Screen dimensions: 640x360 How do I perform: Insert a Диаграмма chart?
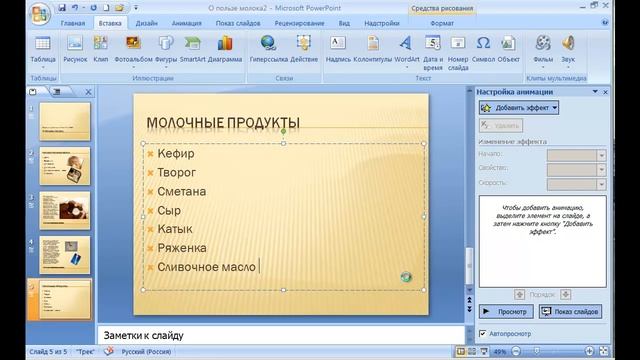pos(225,49)
